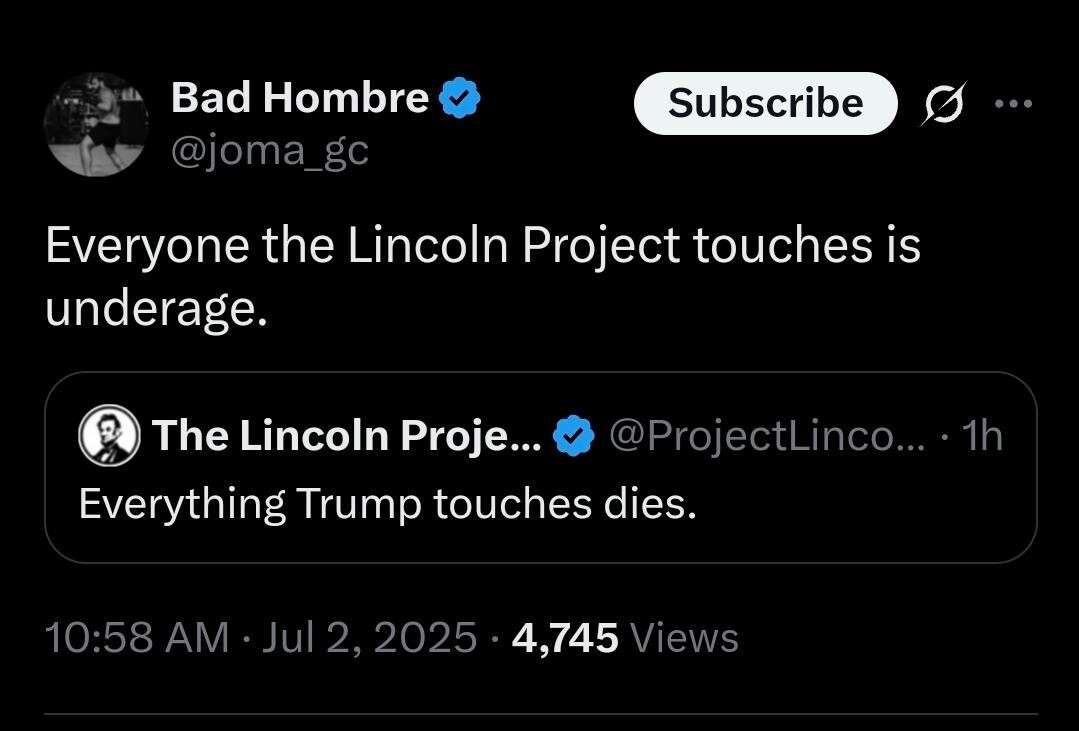Click Bad Hombre's blue verified badge
1079x731 pixels.
[x=460, y=99]
